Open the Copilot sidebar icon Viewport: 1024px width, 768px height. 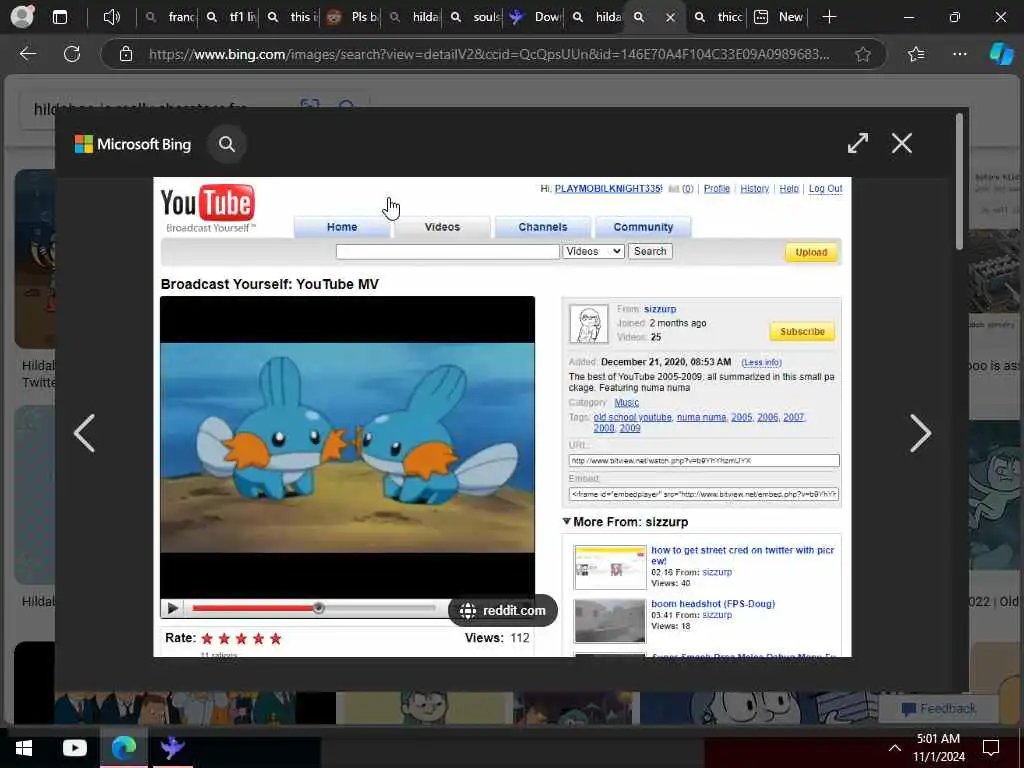1000,54
